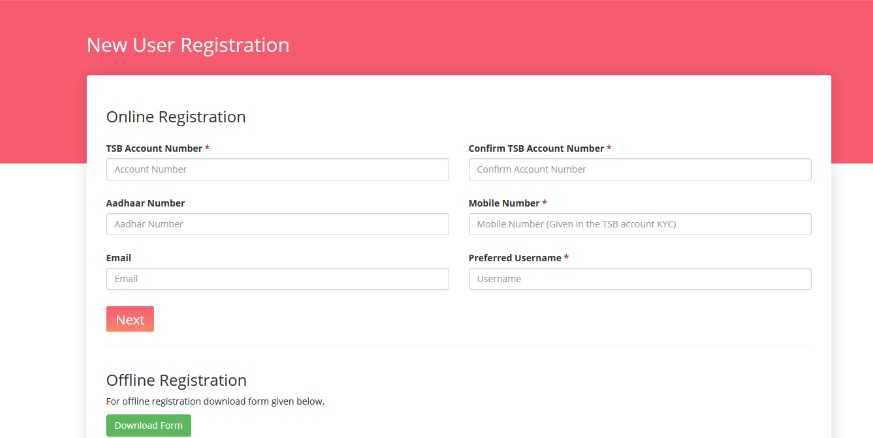Select the Aadhaar Number input field
Image resolution: width=873 pixels, height=438 pixels.
(x=277, y=224)
